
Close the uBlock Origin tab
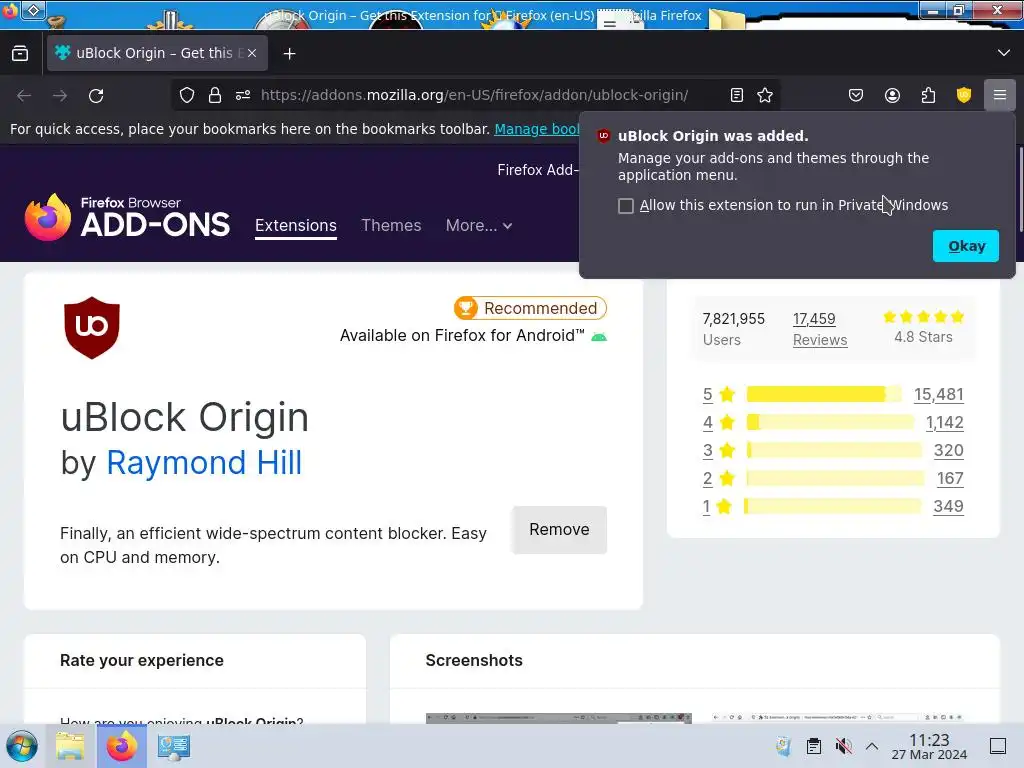tap(252, 53)
